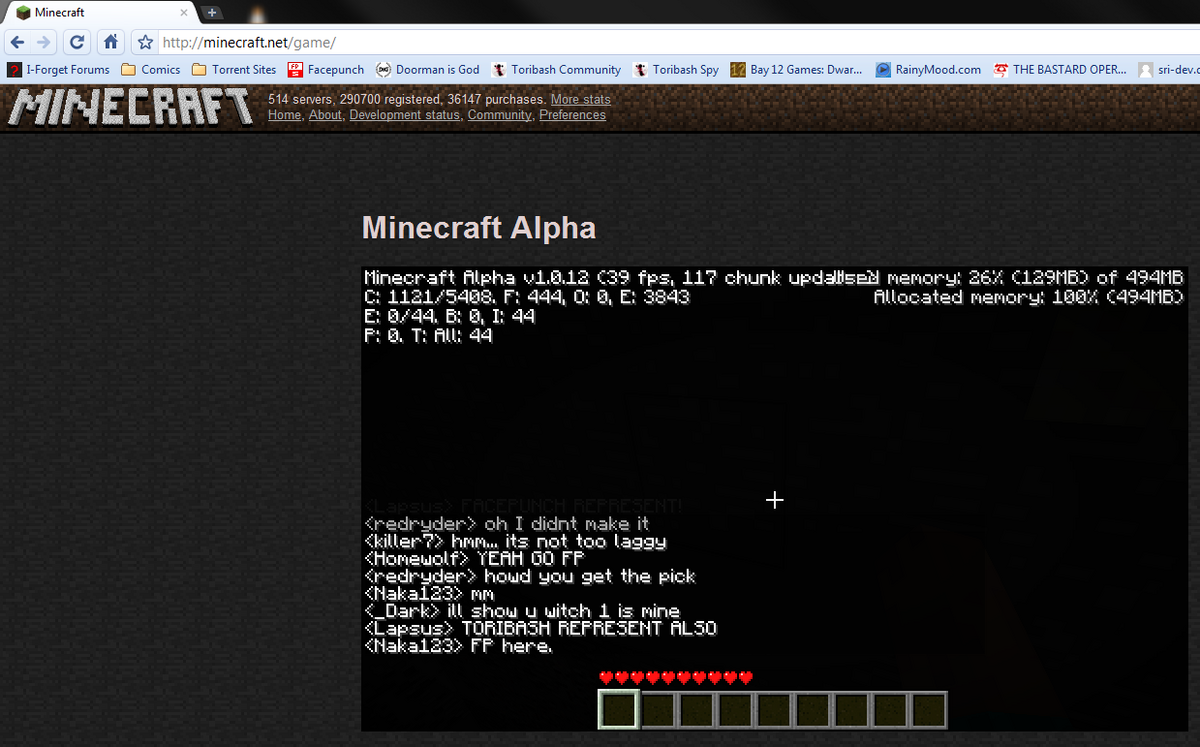1200x747 pixels.
Task: Close the Minecraft tab
Action: coord(183,13)
